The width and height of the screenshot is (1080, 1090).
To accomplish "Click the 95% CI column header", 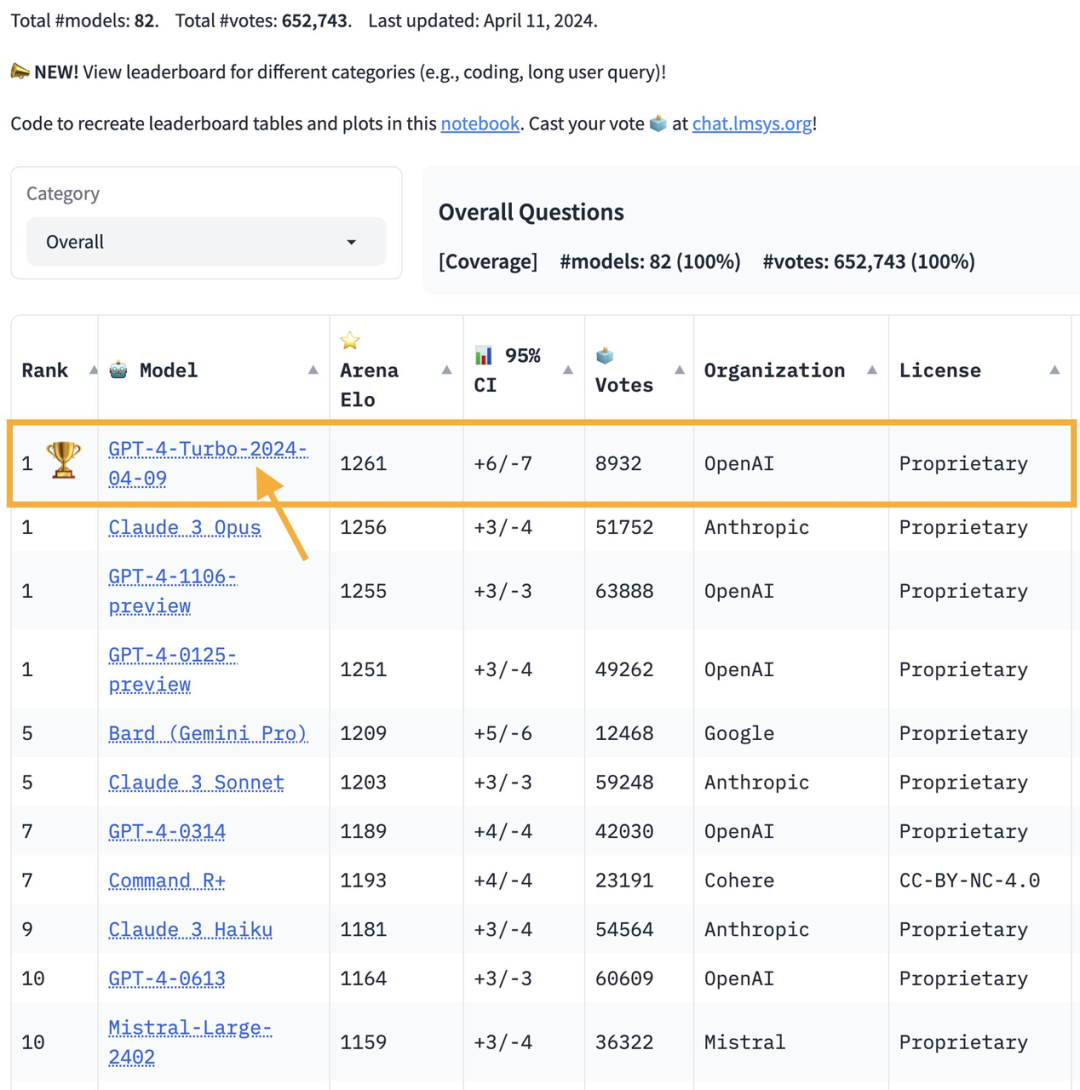I will click(507, 370).
